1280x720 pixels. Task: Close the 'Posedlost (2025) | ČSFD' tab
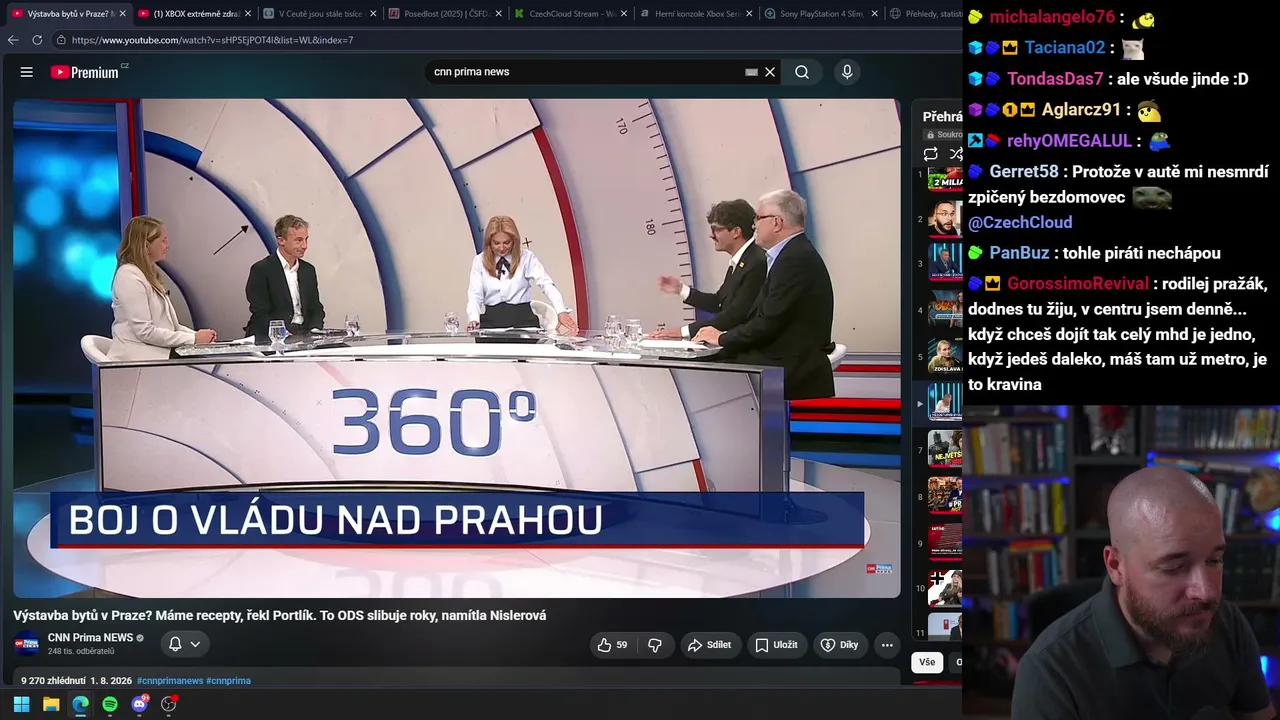point(498,14)
